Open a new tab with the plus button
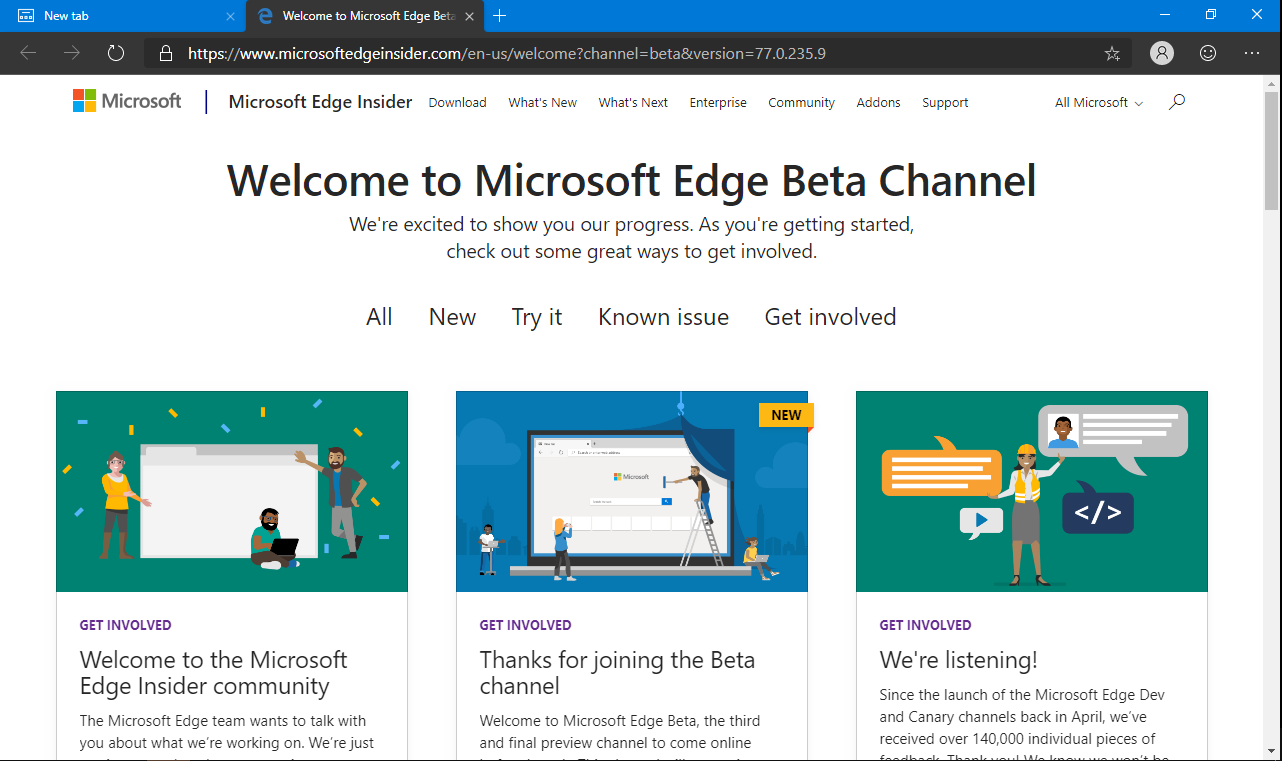 point(499,15)
